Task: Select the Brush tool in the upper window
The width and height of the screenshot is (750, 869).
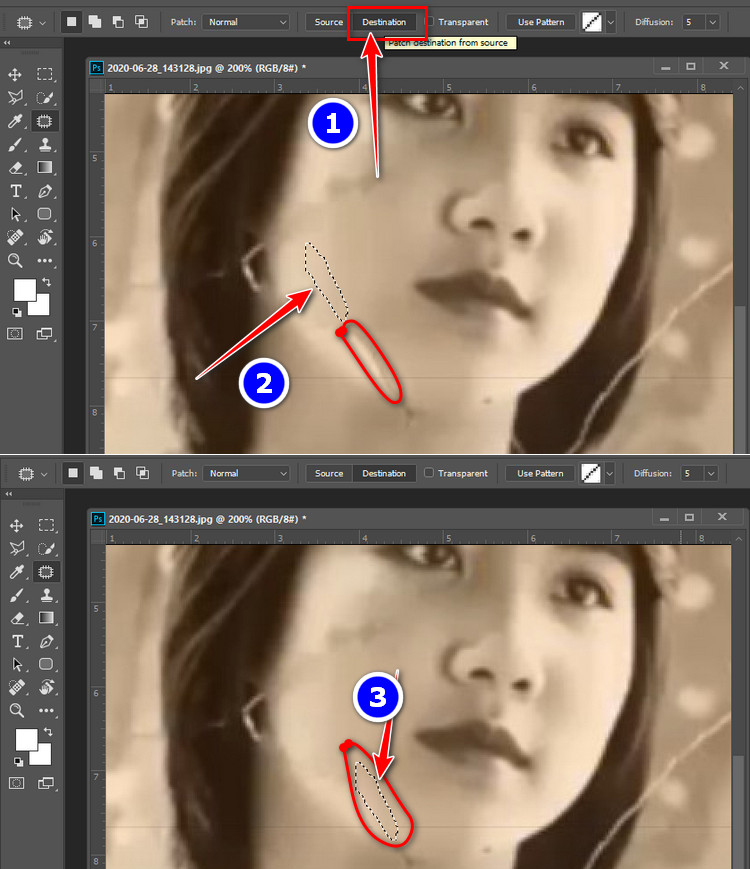Action: tap(15, 145)
